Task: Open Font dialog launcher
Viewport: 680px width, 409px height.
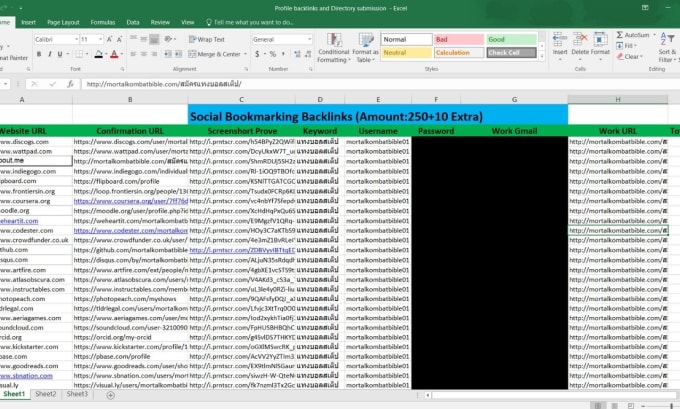Action: 122,69
